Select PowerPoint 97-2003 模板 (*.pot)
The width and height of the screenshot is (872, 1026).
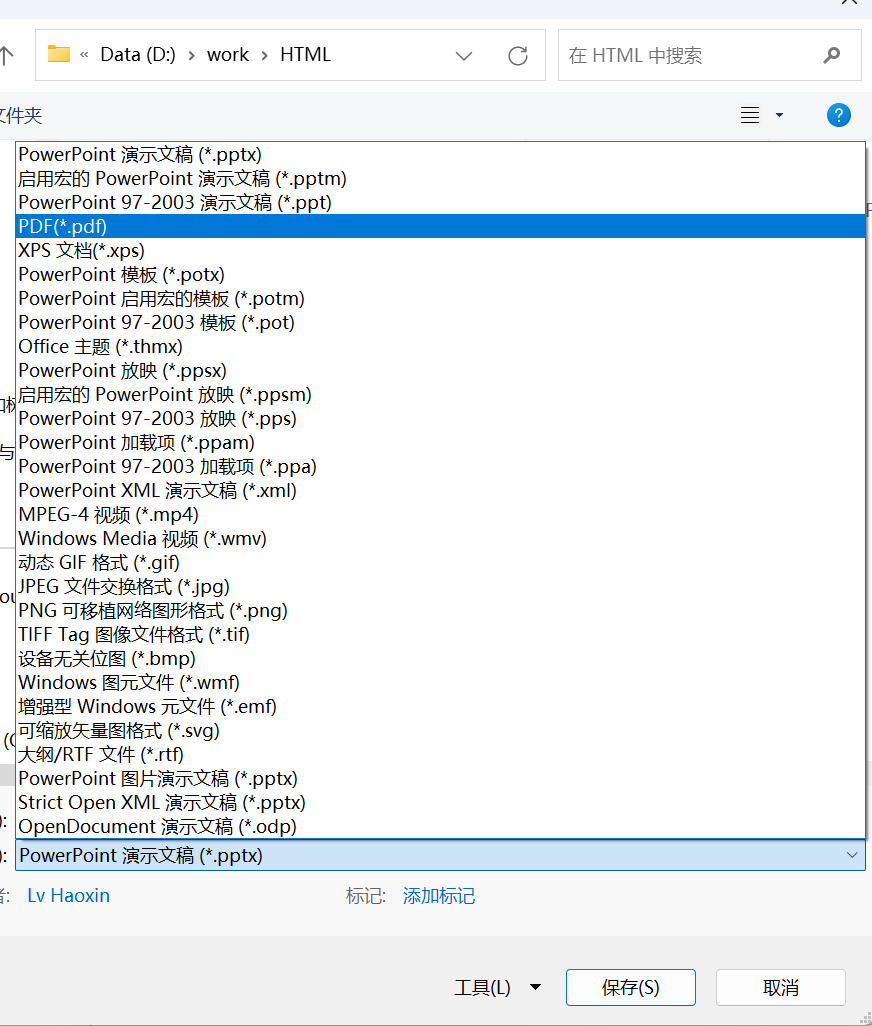(440, 323)
